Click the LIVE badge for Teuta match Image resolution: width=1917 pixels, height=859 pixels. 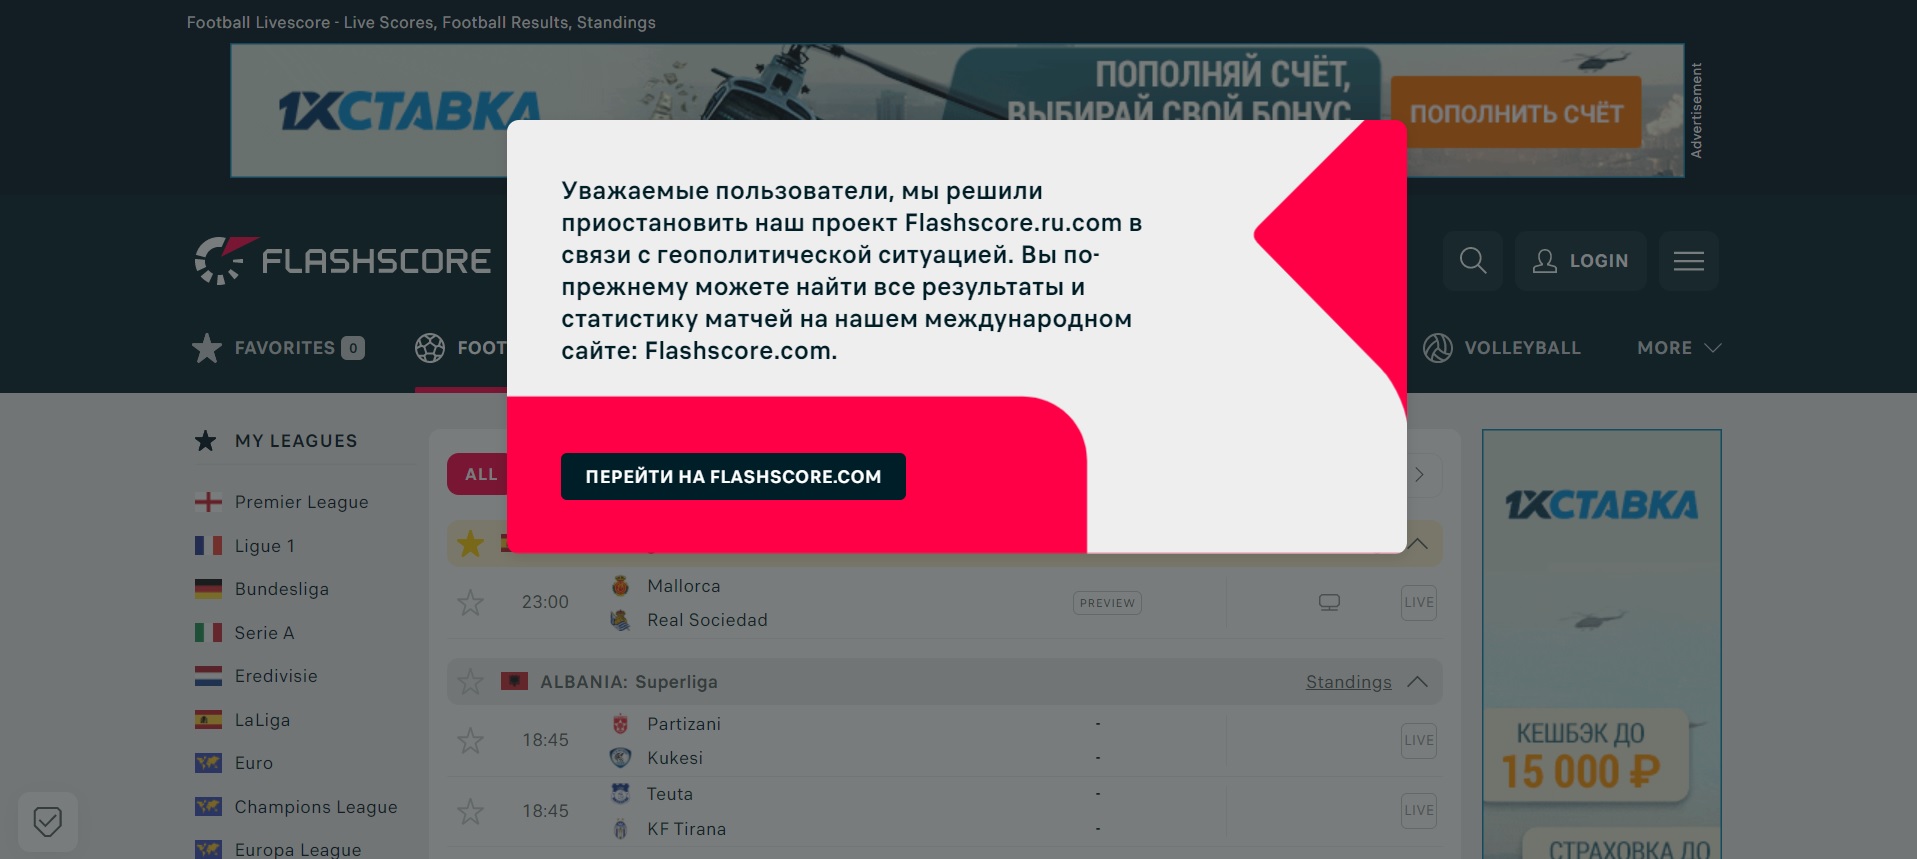click(1419, 810)
